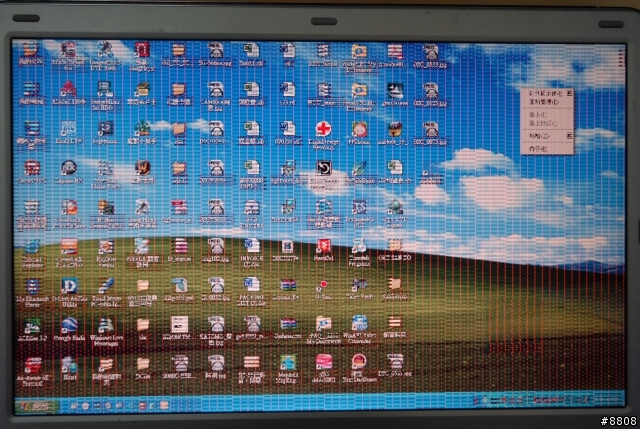Click the green Start button

tap(38, 406)
